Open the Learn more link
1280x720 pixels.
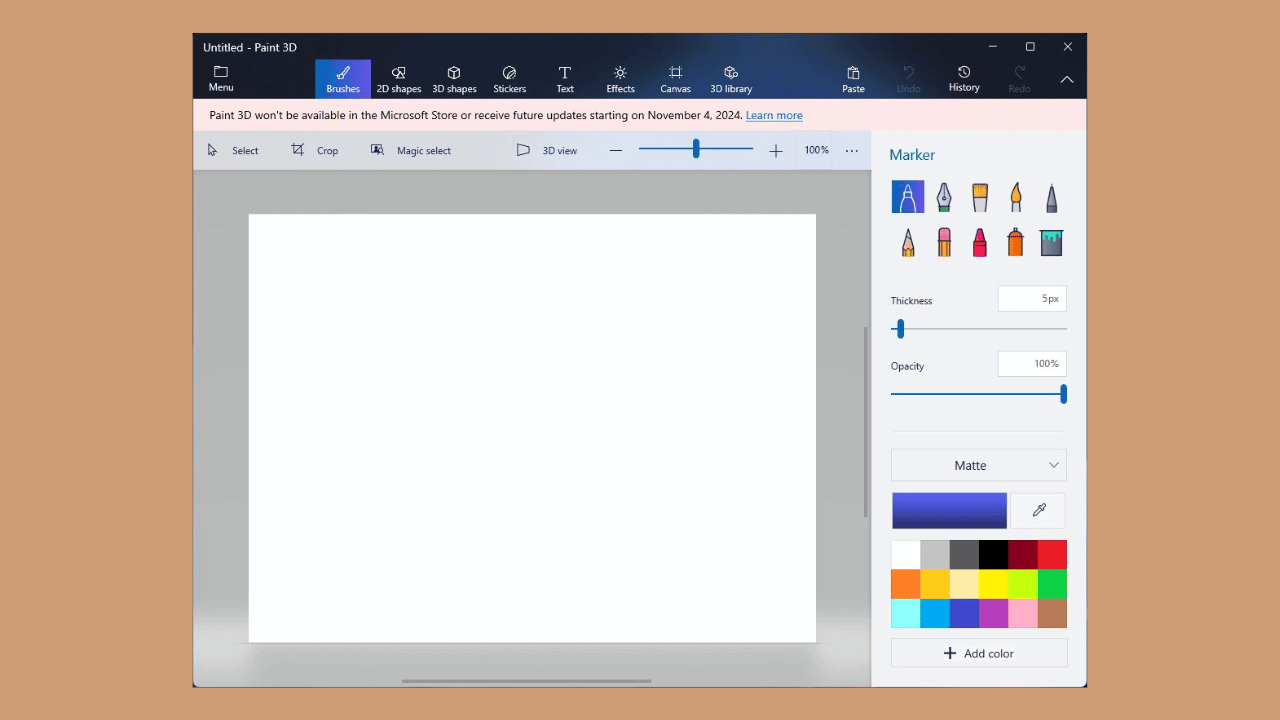click(773, 115)
